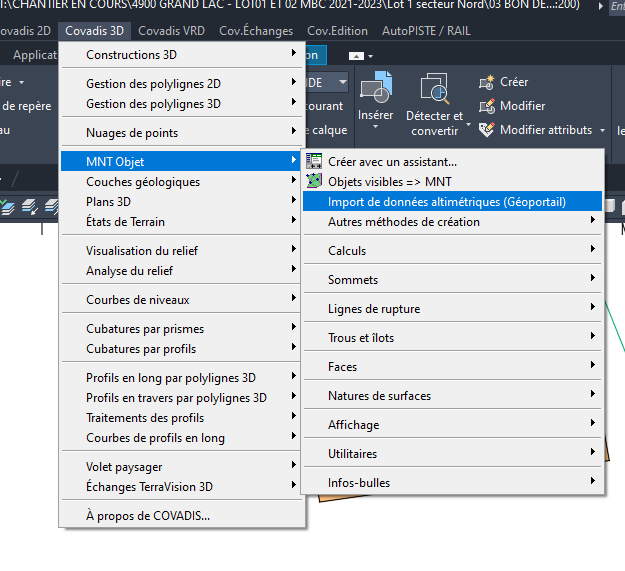Open Profils en travers par polylignes 3D
This screenshot has width=625, height=571.
coord(181,398)
